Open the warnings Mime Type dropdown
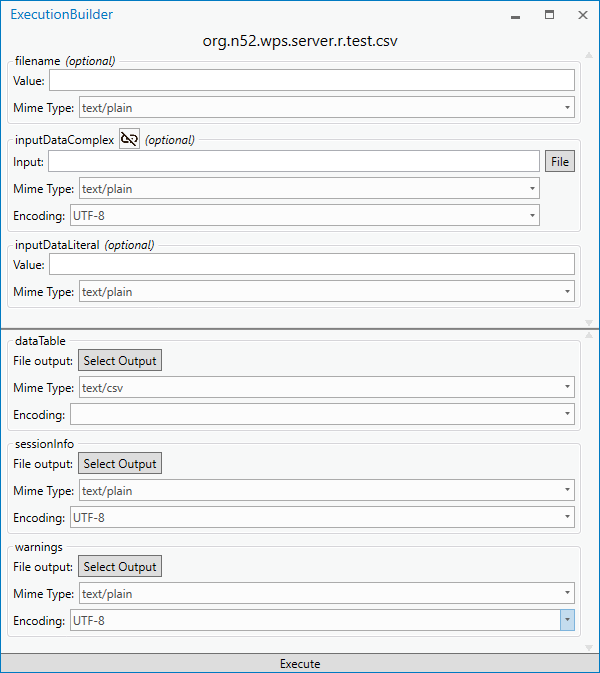The width and height of the screenshot is (600, 673). pos(327,593)
